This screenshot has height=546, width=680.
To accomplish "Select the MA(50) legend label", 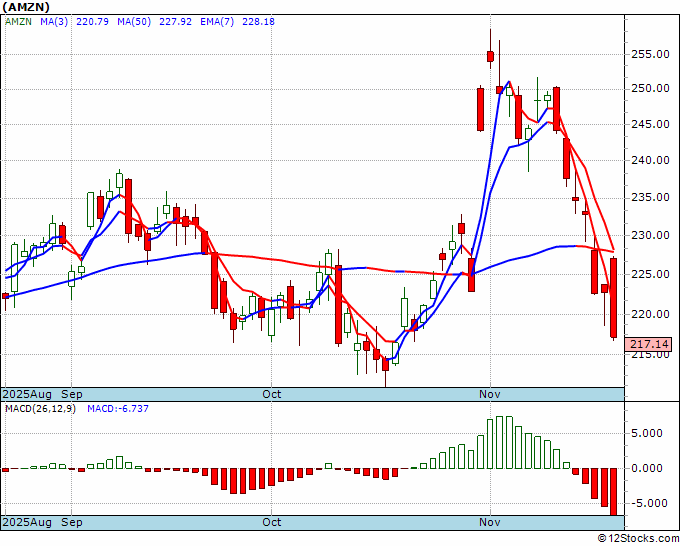I will point(134,21).
